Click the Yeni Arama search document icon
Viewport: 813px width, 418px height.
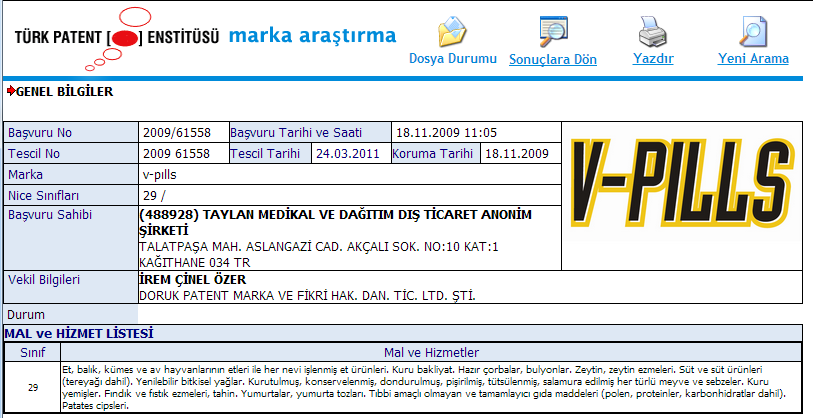click(x=753, y=31)
